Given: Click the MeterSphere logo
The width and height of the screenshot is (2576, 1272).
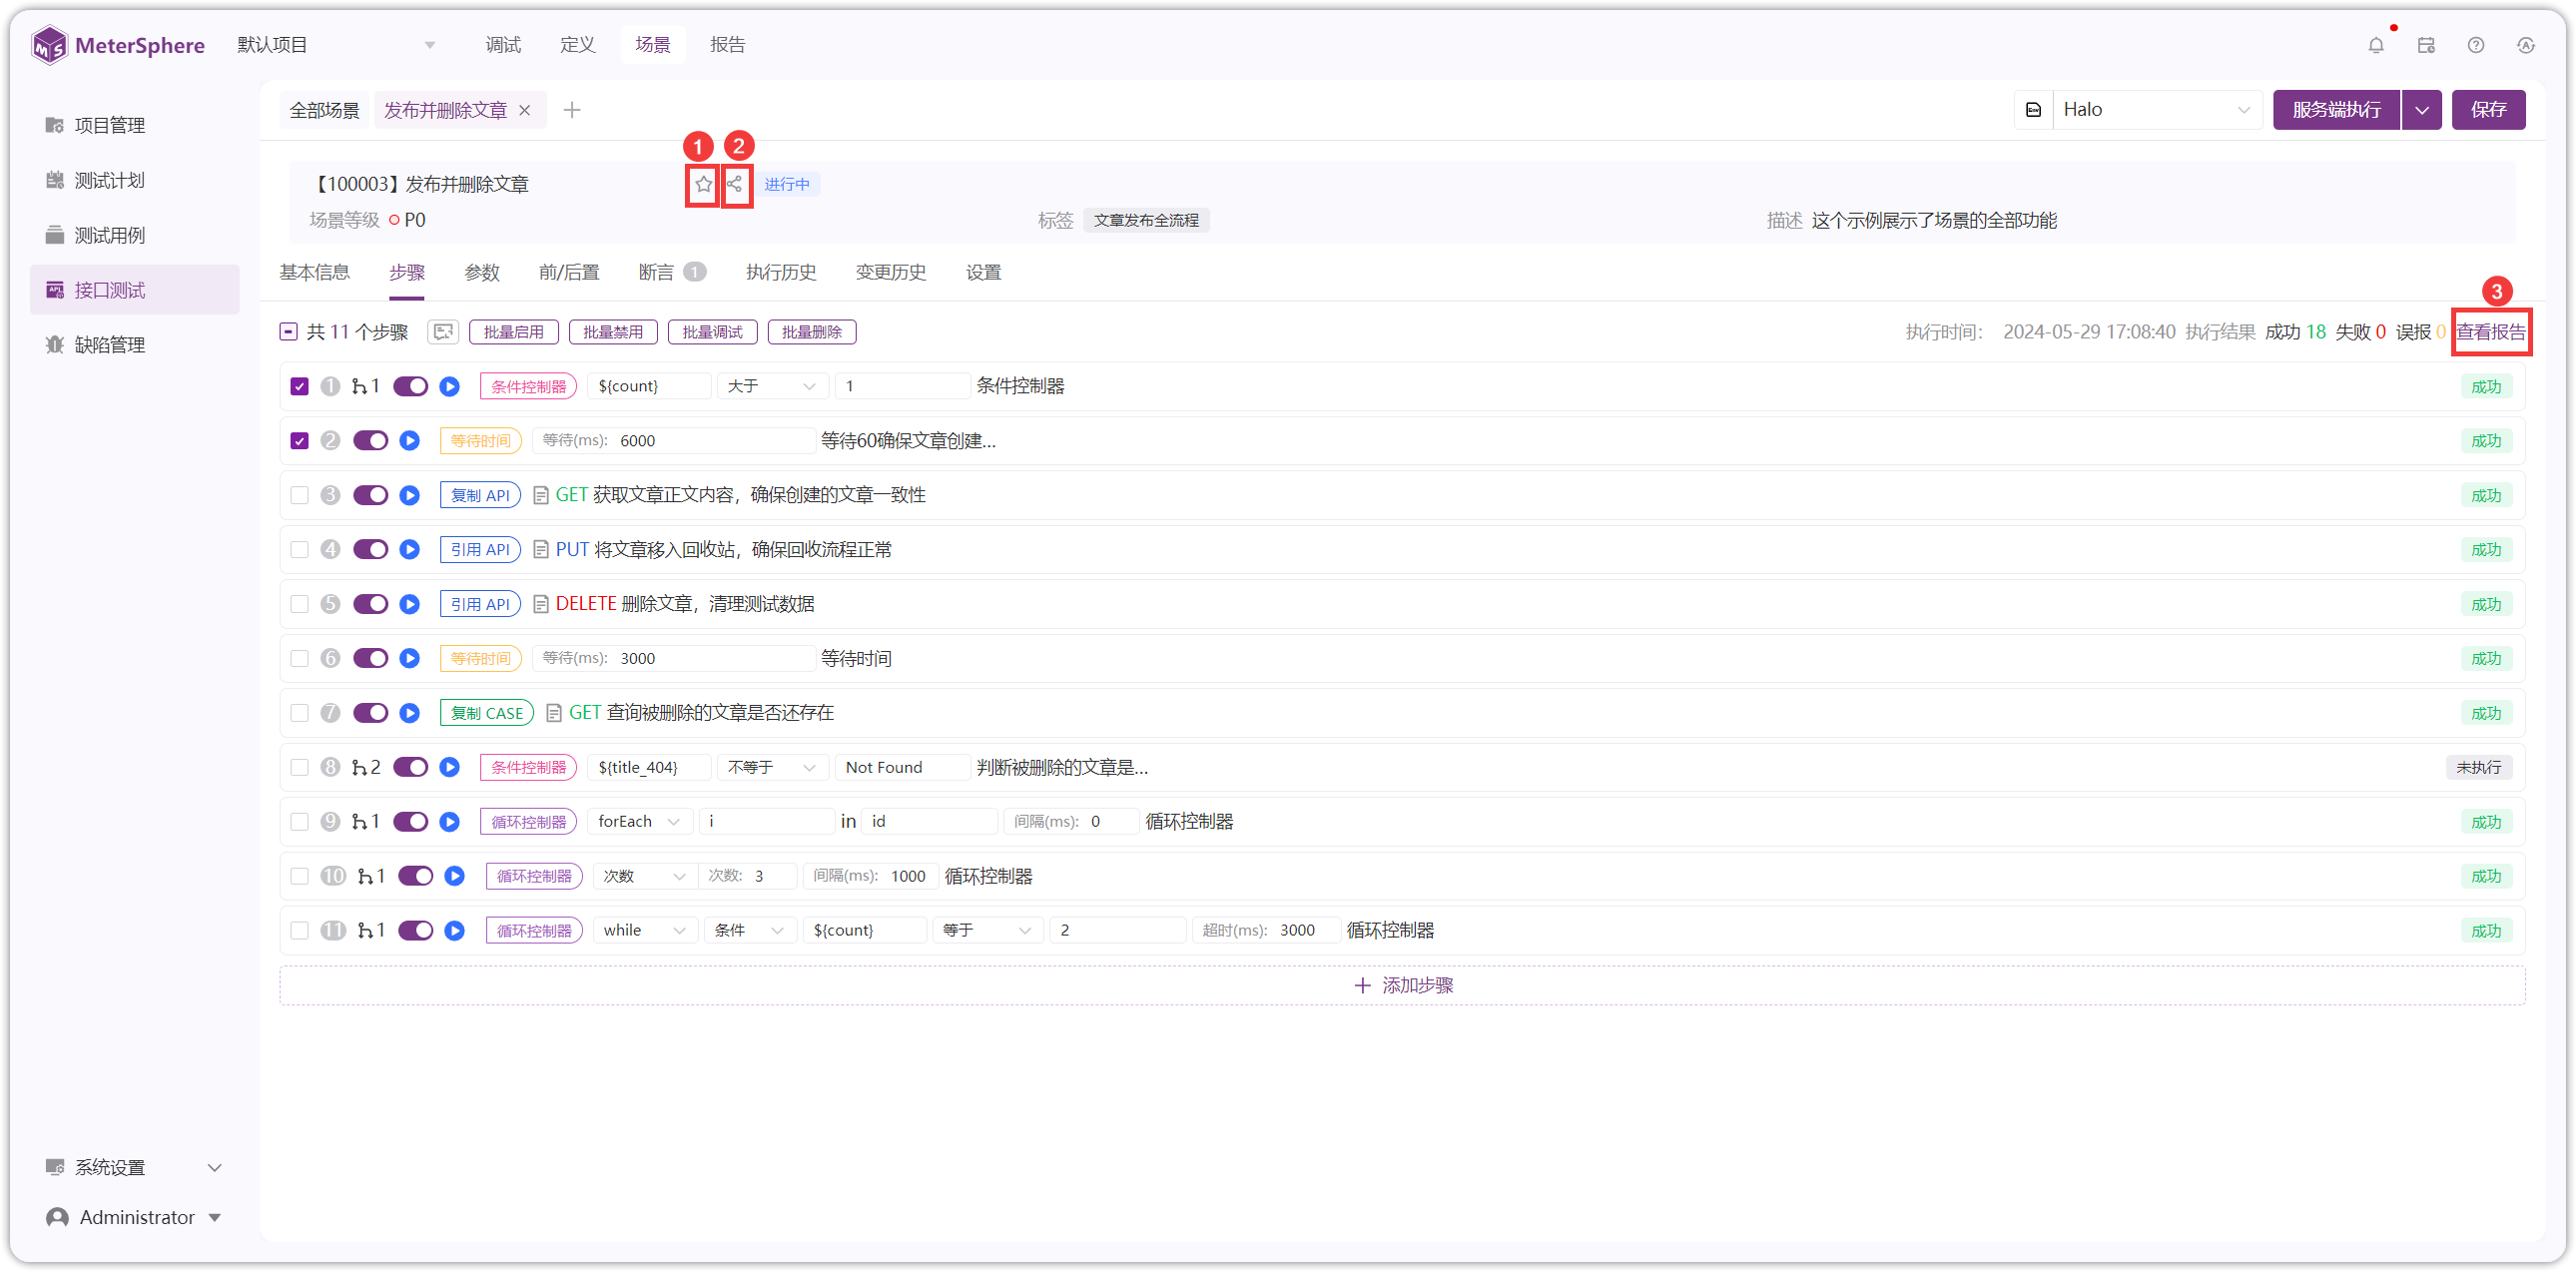Looking at the screenshot, I should tap(117, 45).
